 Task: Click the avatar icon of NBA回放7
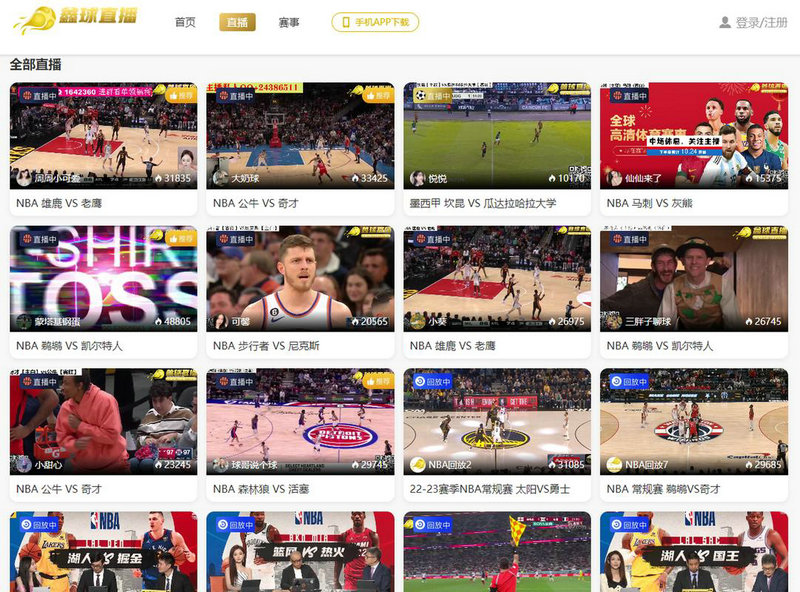[x=614, y=465]
